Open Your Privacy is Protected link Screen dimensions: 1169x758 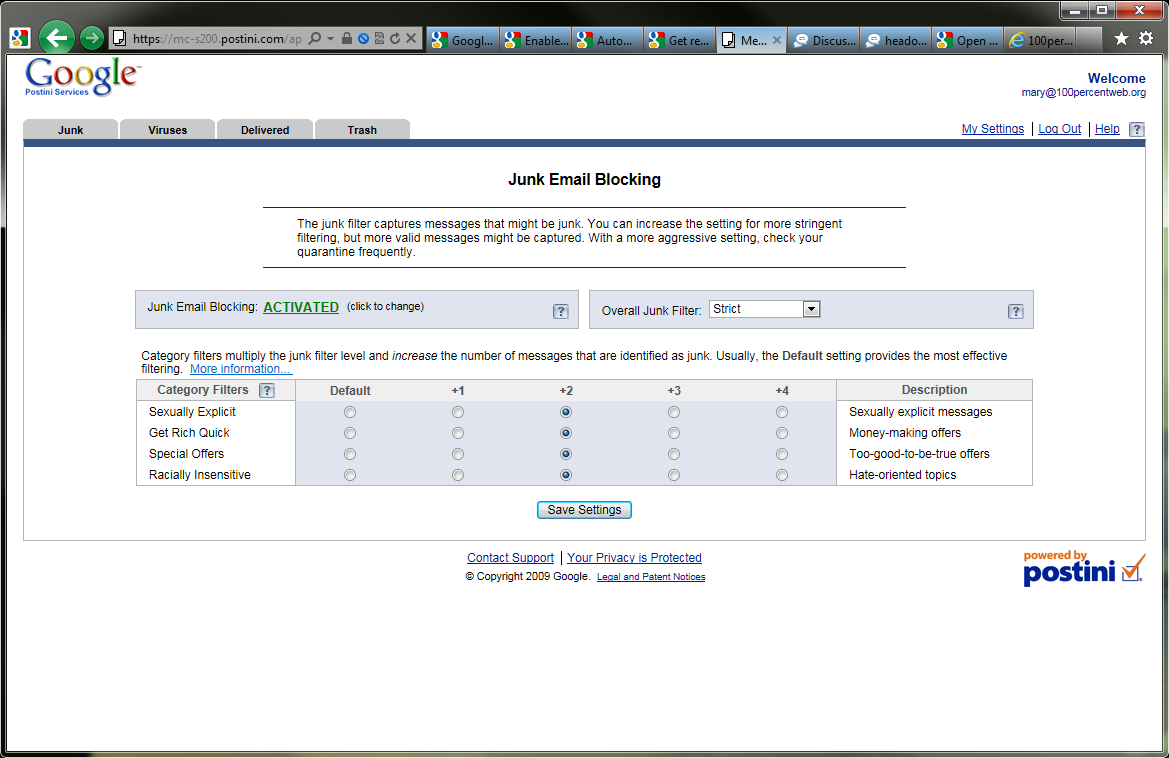[x=634, y=558]
